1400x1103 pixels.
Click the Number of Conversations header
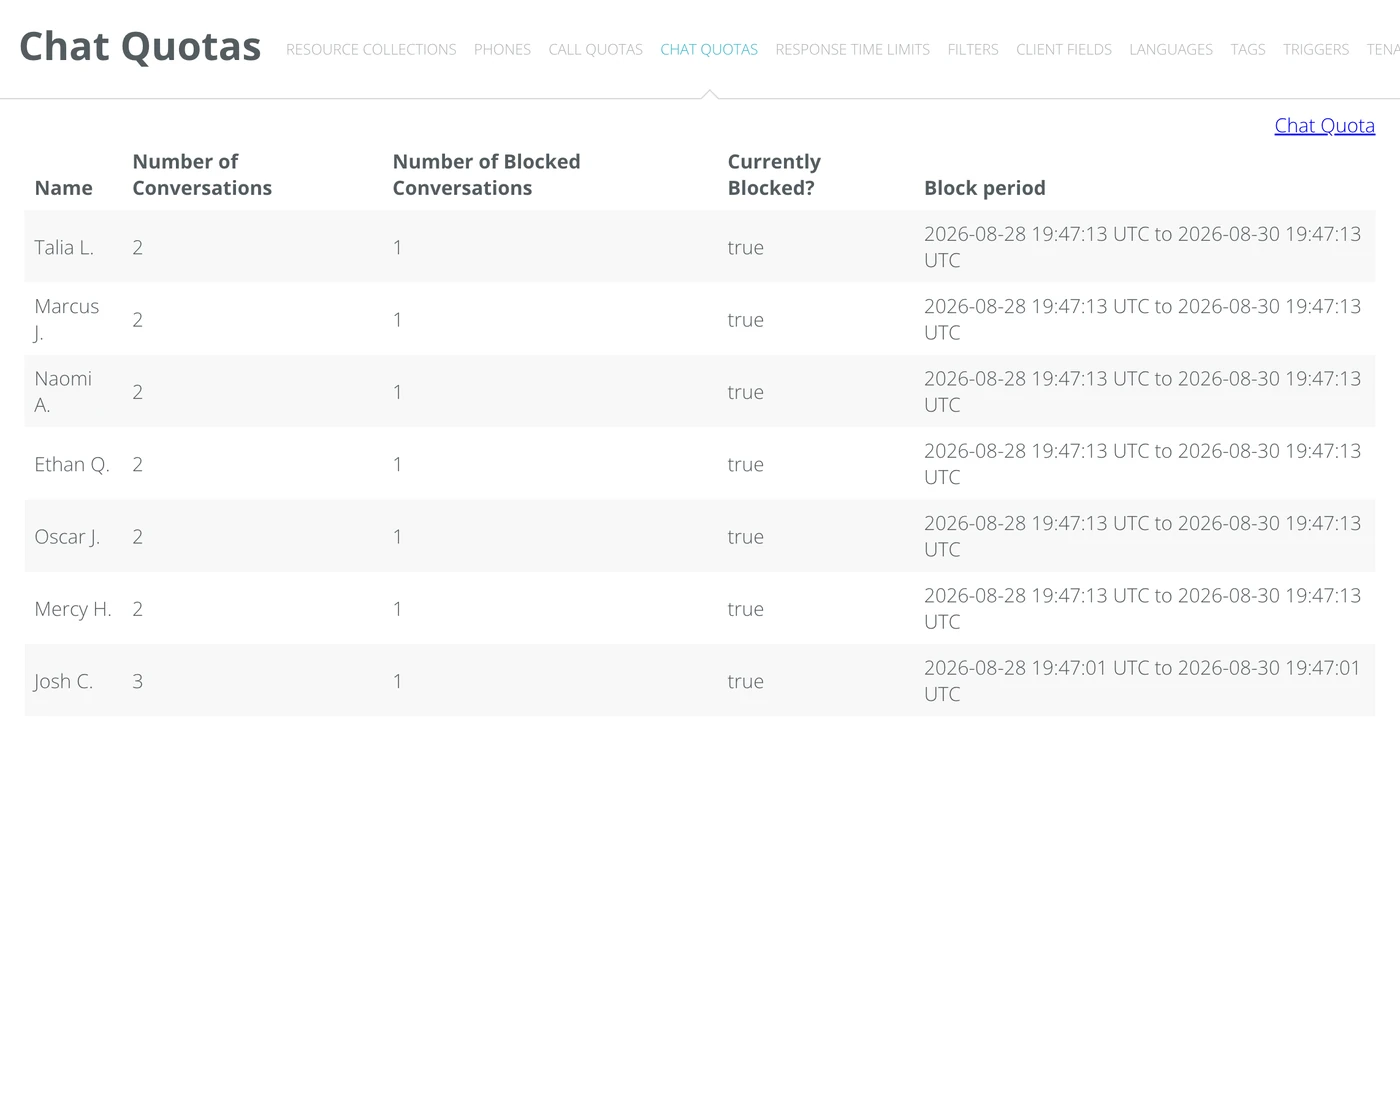tap(202, 175)
